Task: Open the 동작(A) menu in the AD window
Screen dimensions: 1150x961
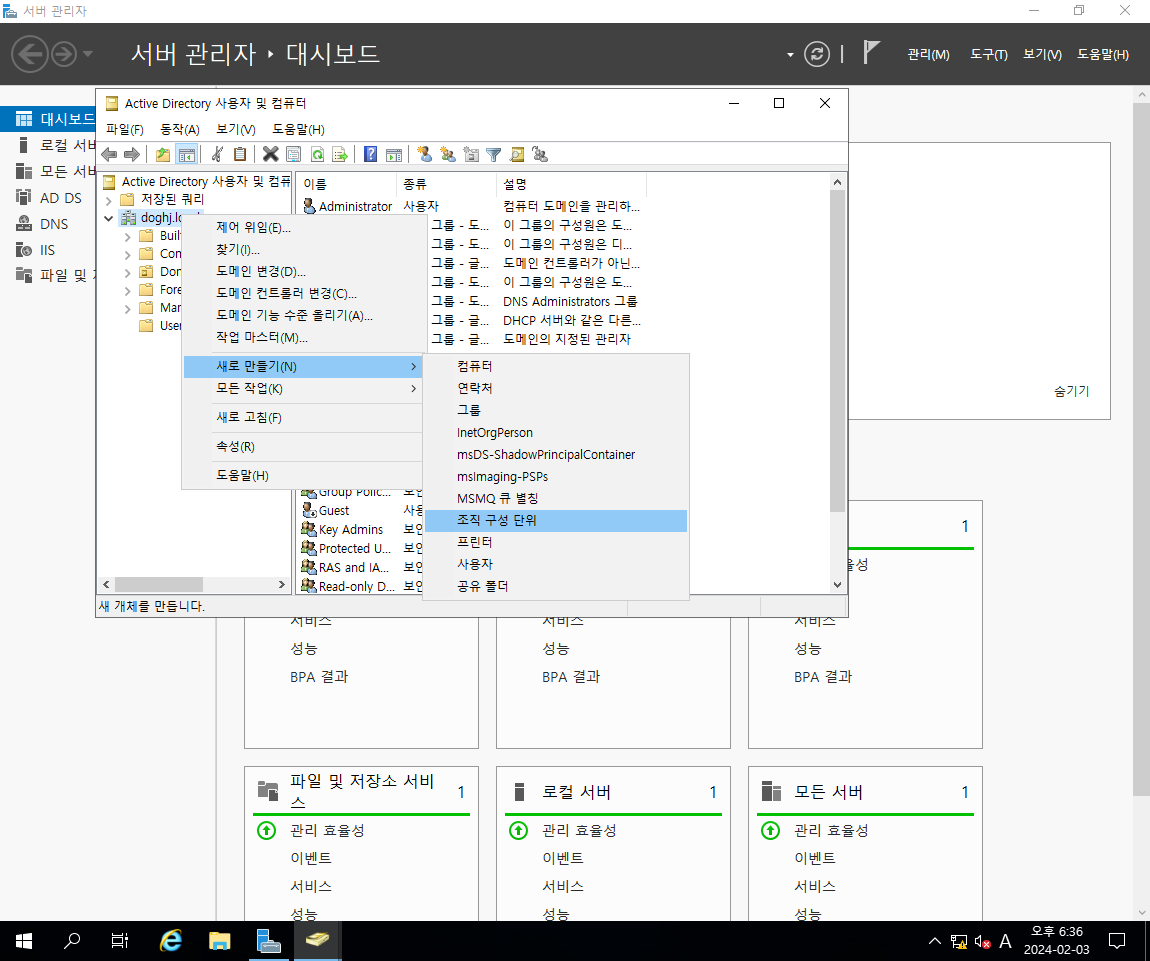Action: click(180, 129)
